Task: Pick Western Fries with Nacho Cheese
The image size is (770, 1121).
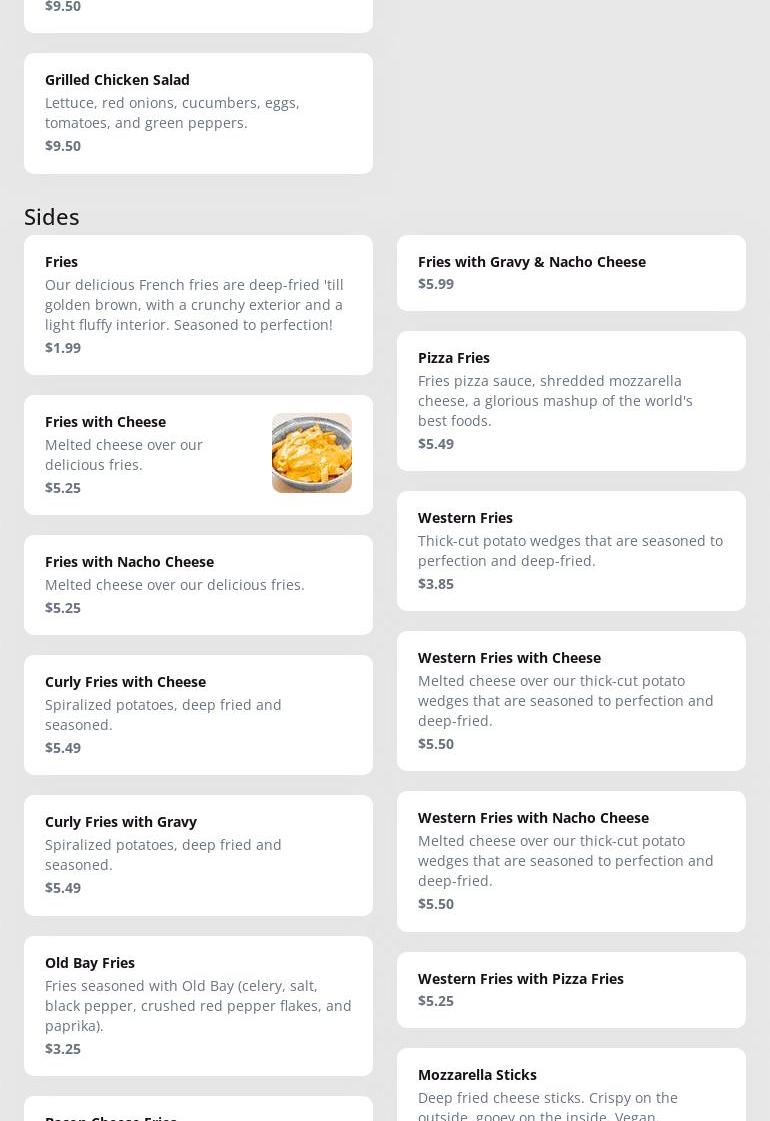Action: point(571,861)
